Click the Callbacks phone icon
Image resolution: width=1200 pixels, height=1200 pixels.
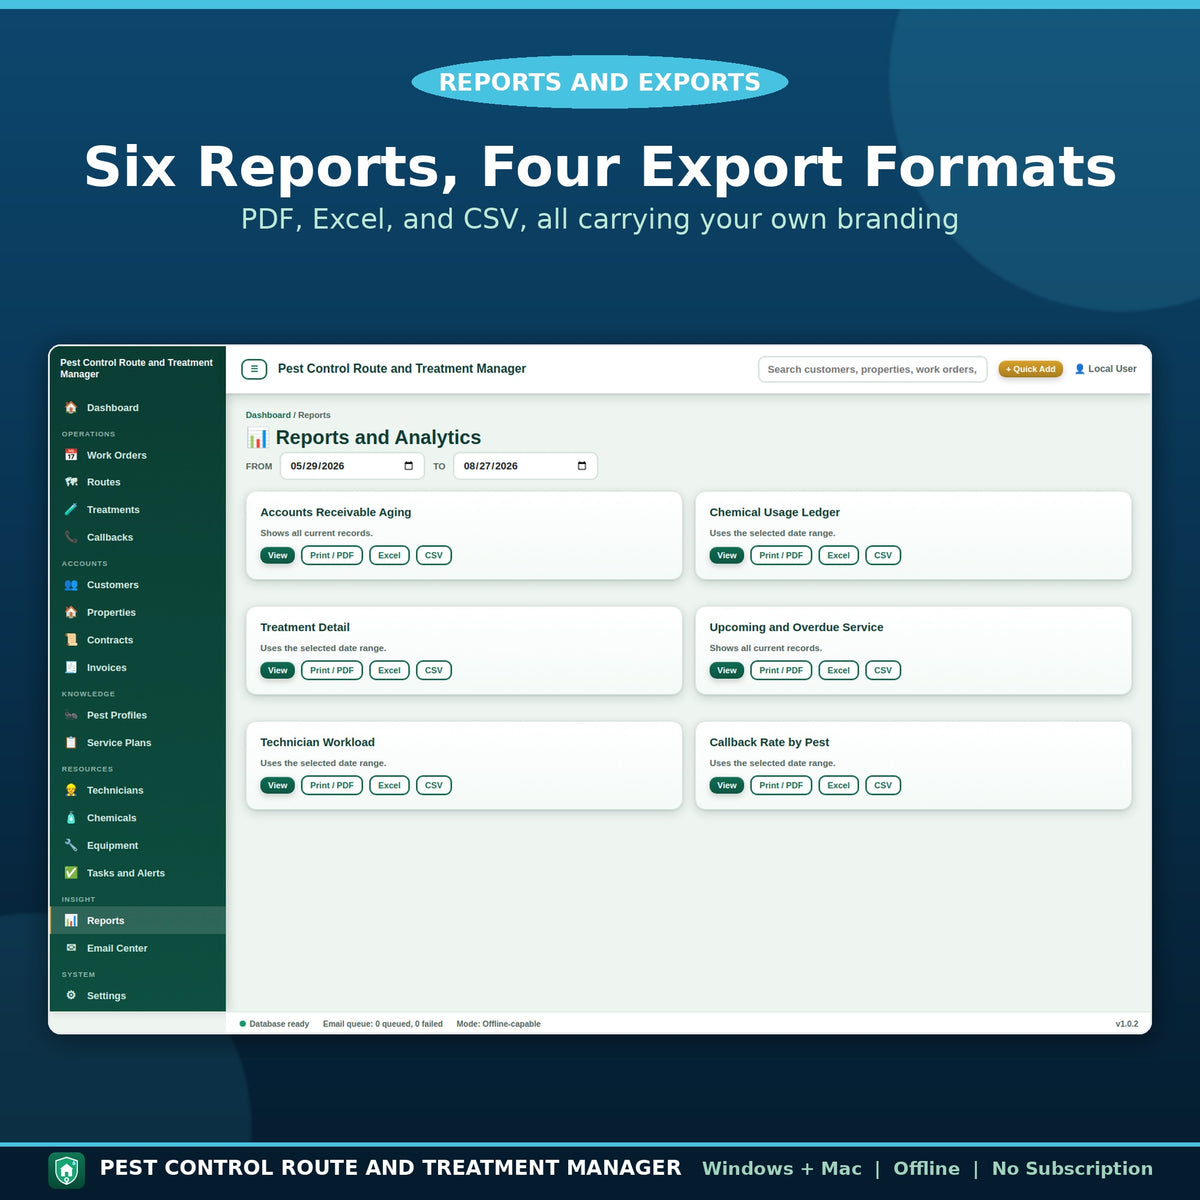point(71,537)
